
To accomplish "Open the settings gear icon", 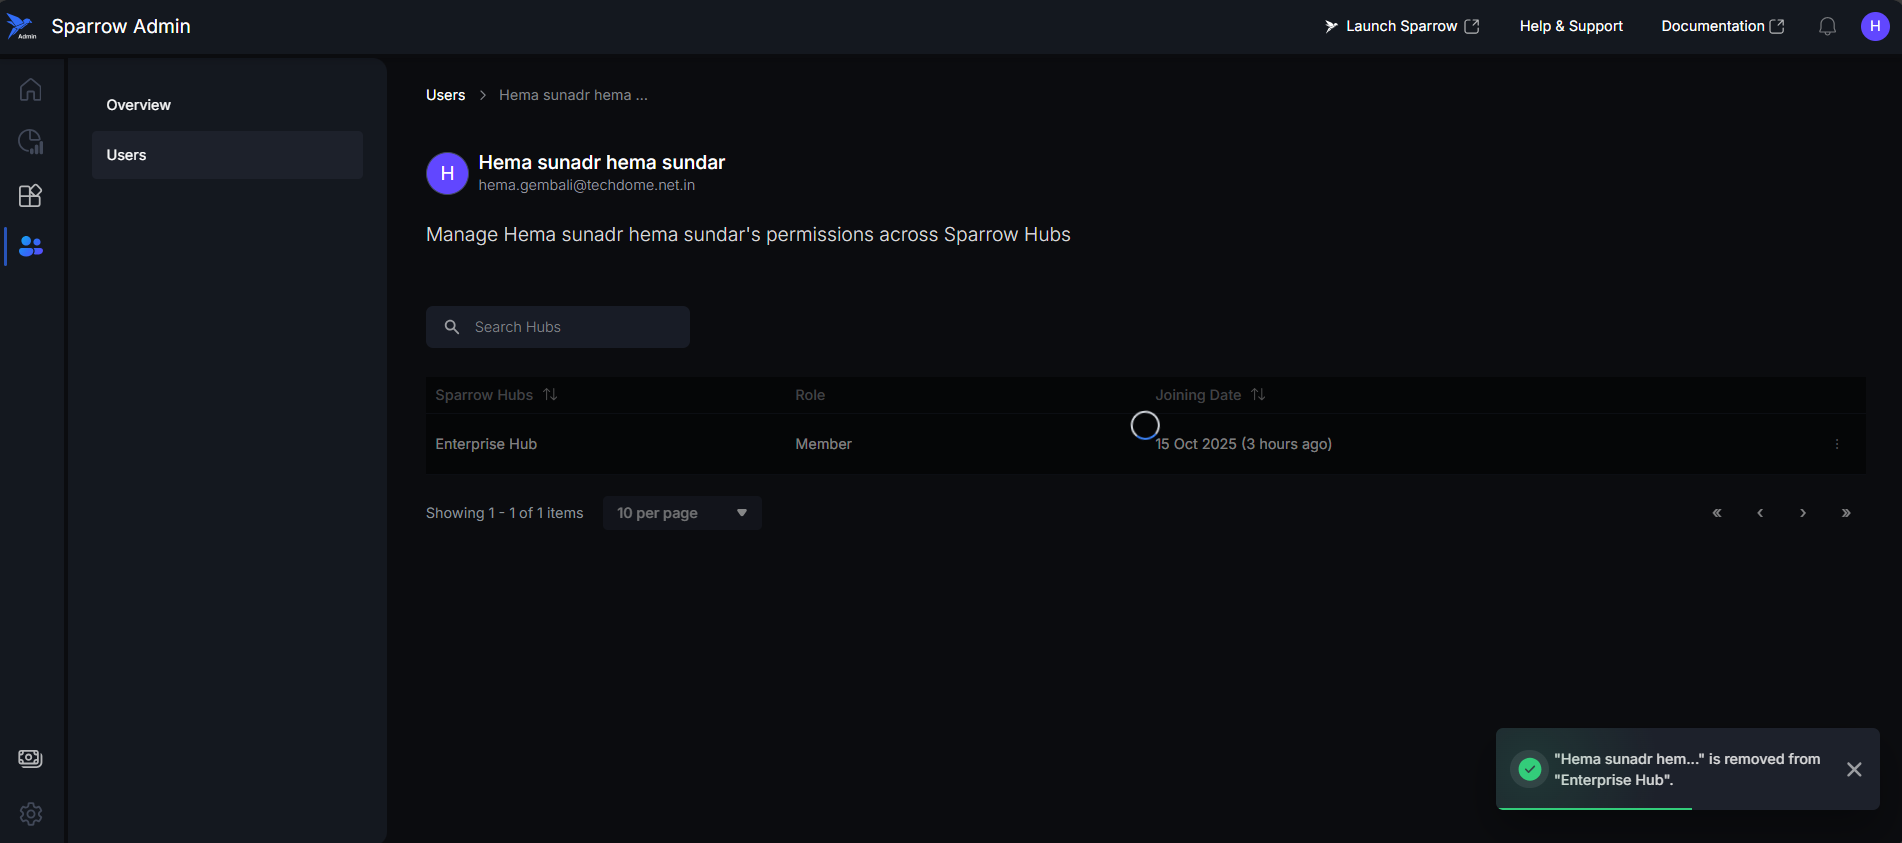I will (31, 814).
